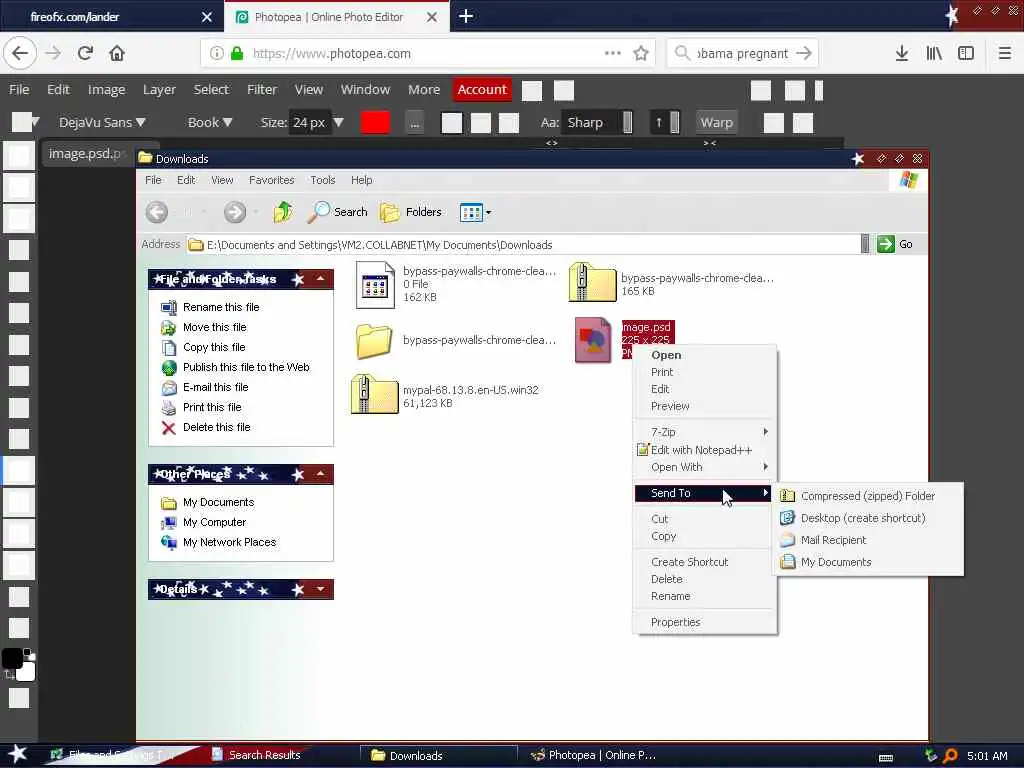Open Search in the Explorer toolbar
This screenshot has width=1024, height=768.
(x=338, y=212)
